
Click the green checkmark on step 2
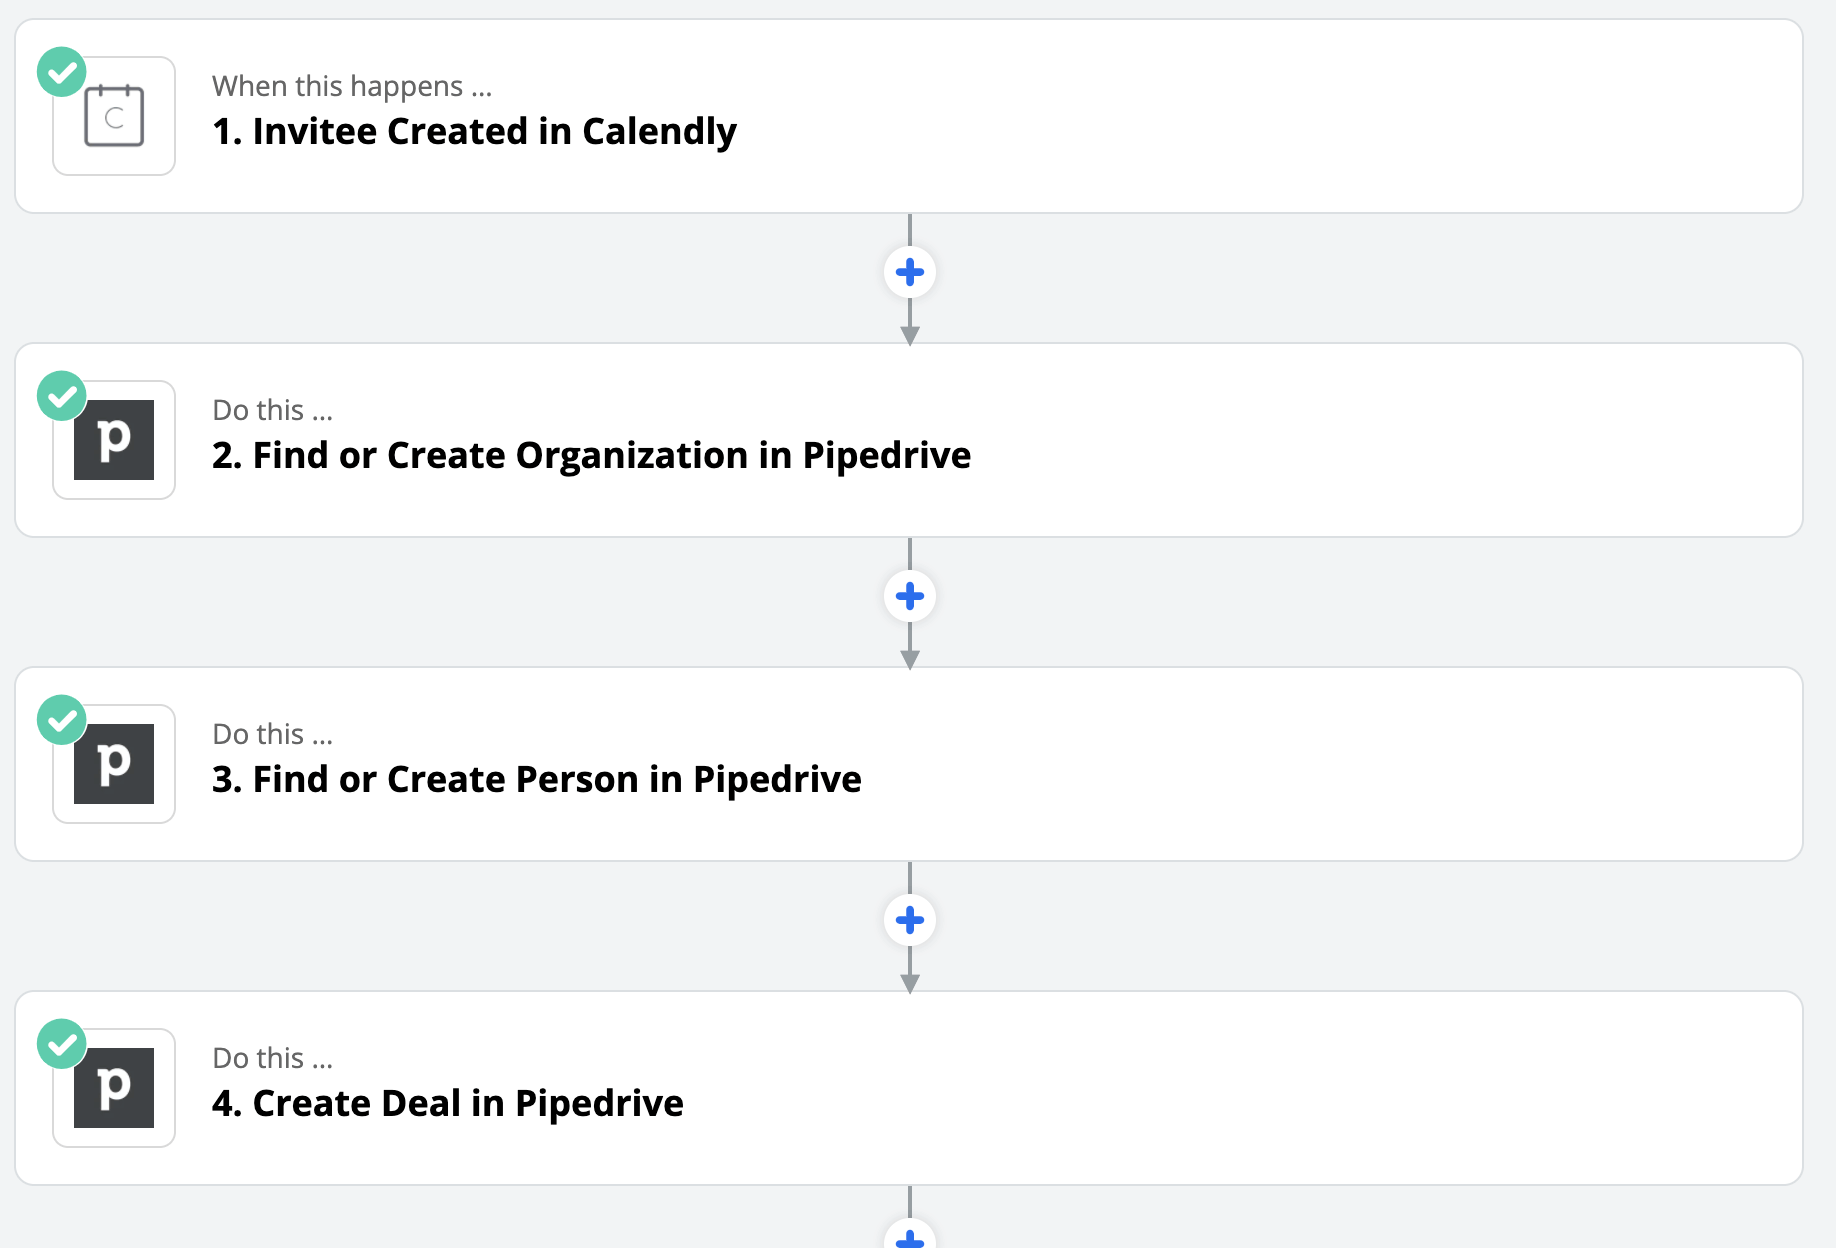tap(62, 396)
